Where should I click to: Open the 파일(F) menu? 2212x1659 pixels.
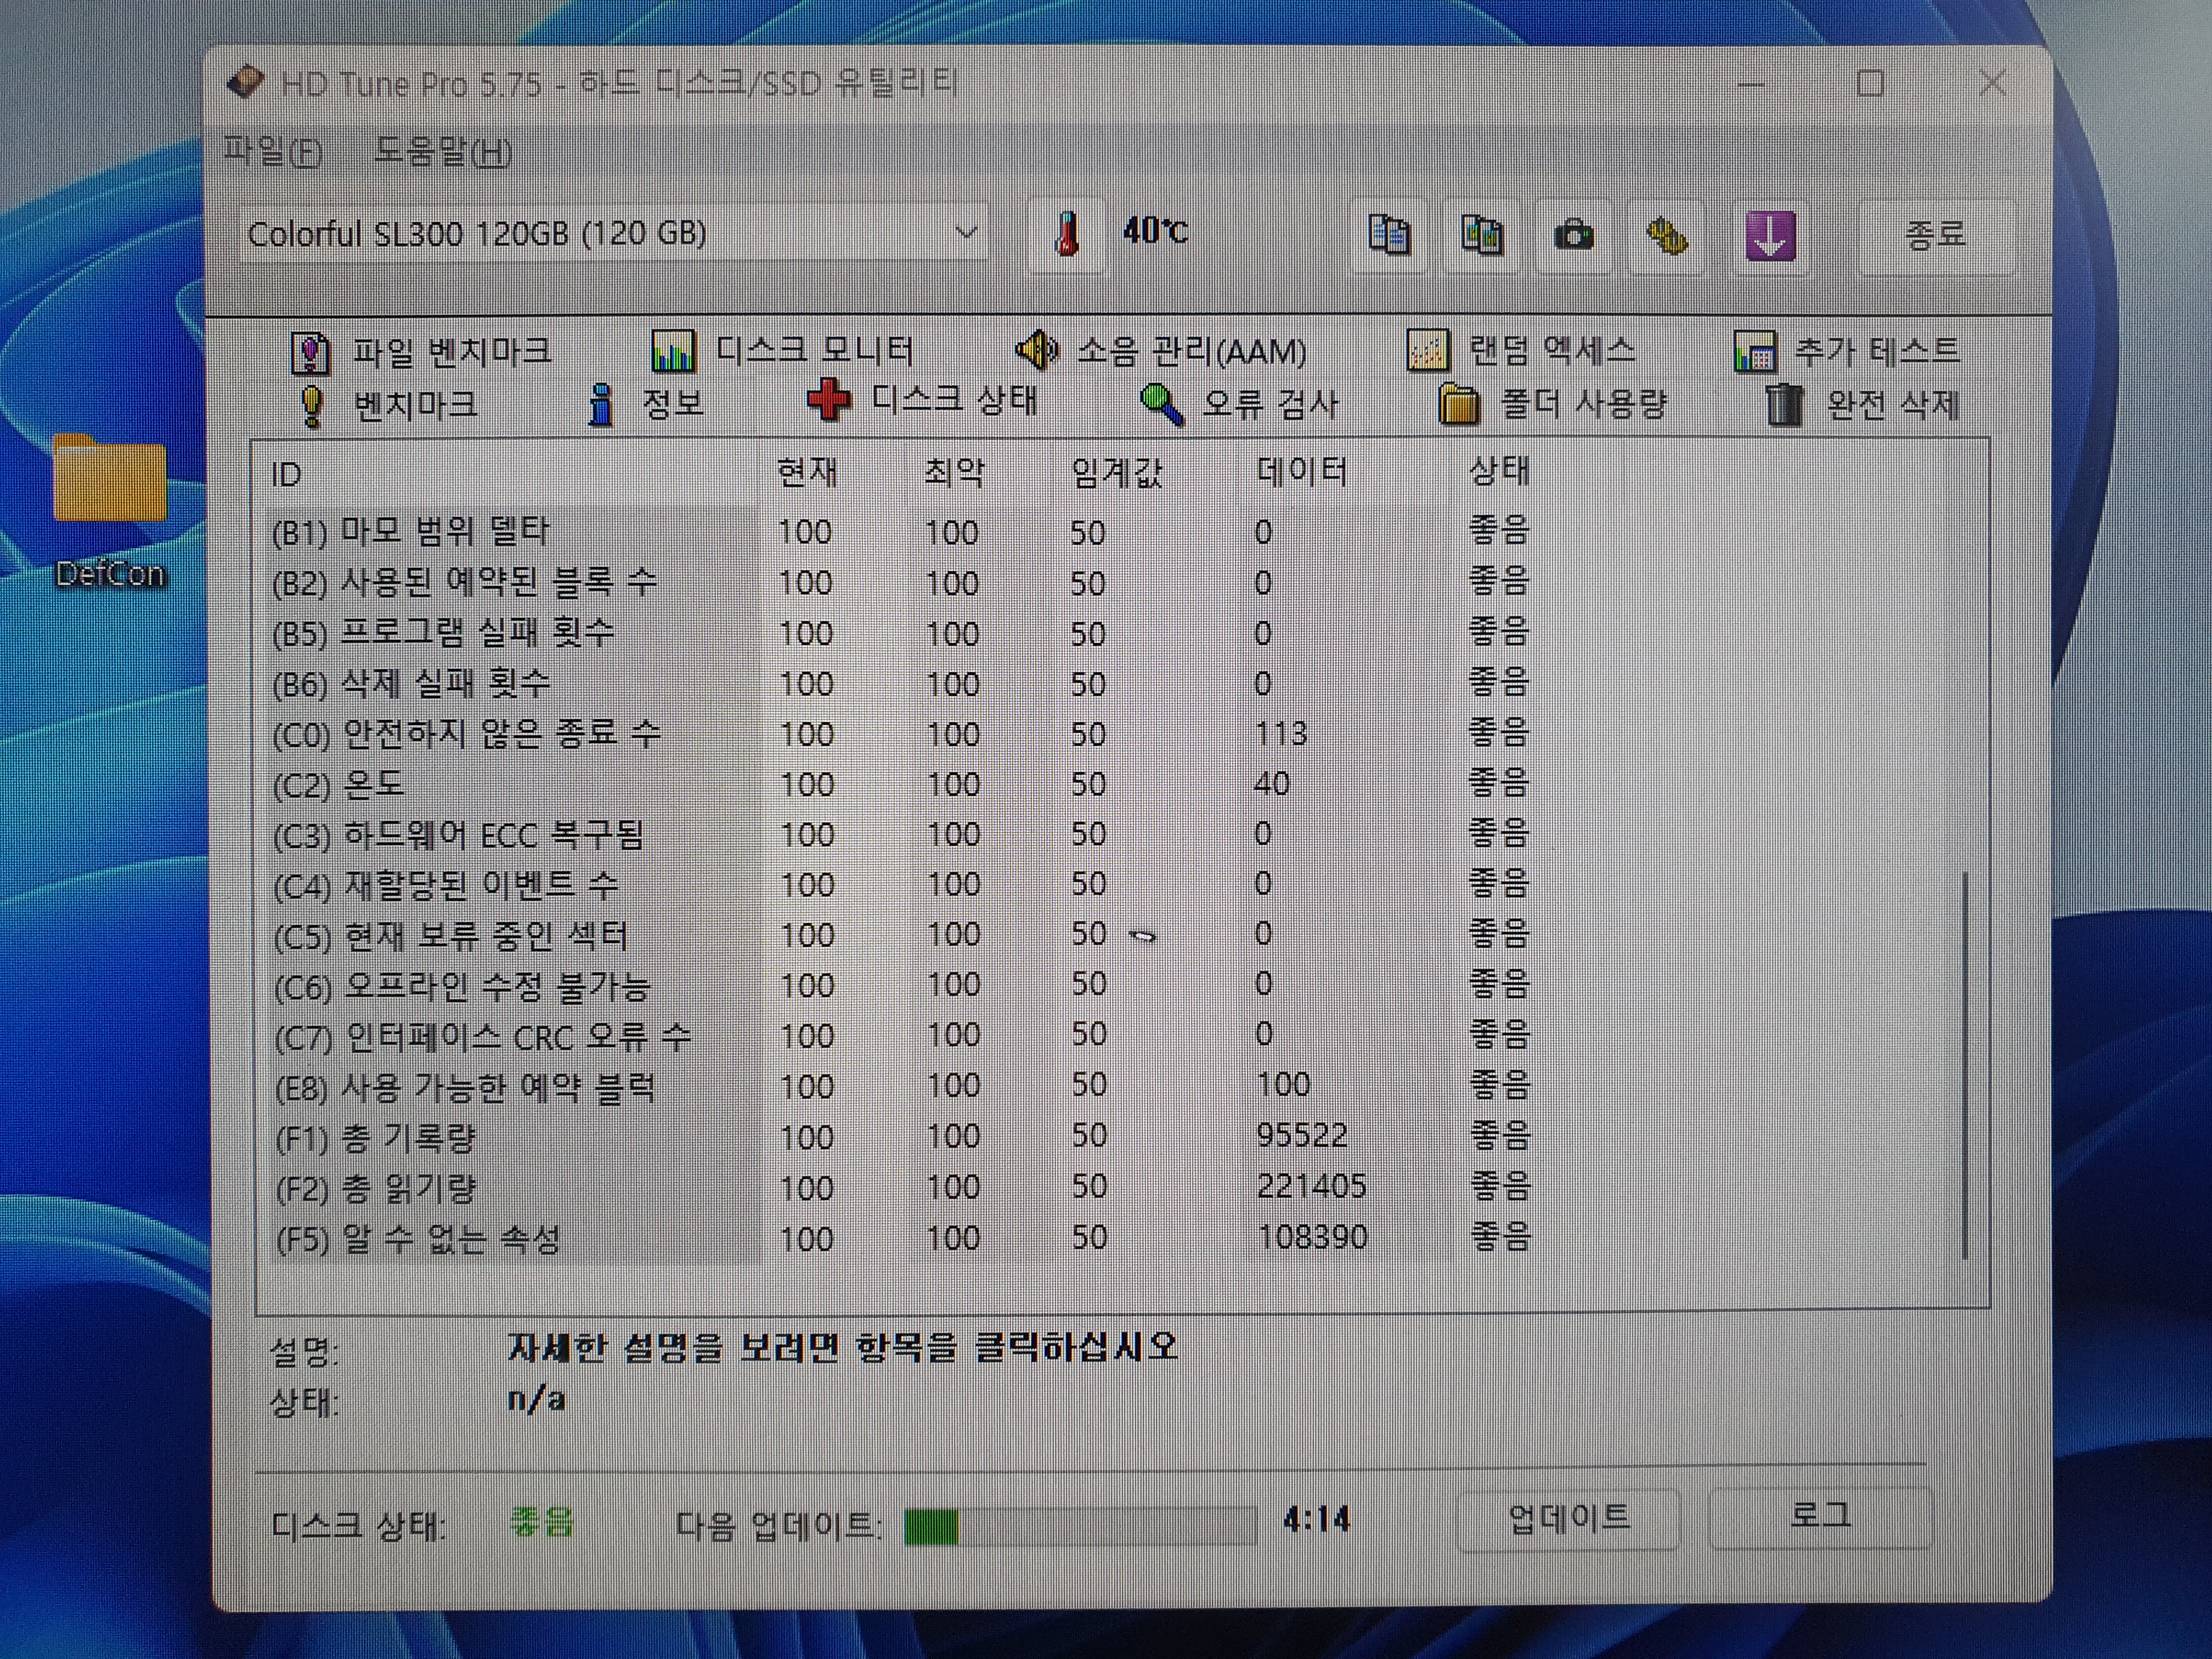click(x=272, y=152)
